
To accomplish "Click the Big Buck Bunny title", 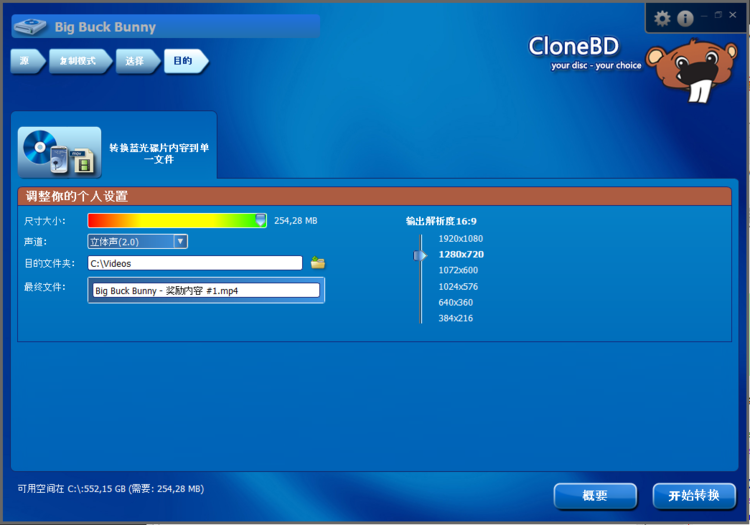I will tap(105, 27).
